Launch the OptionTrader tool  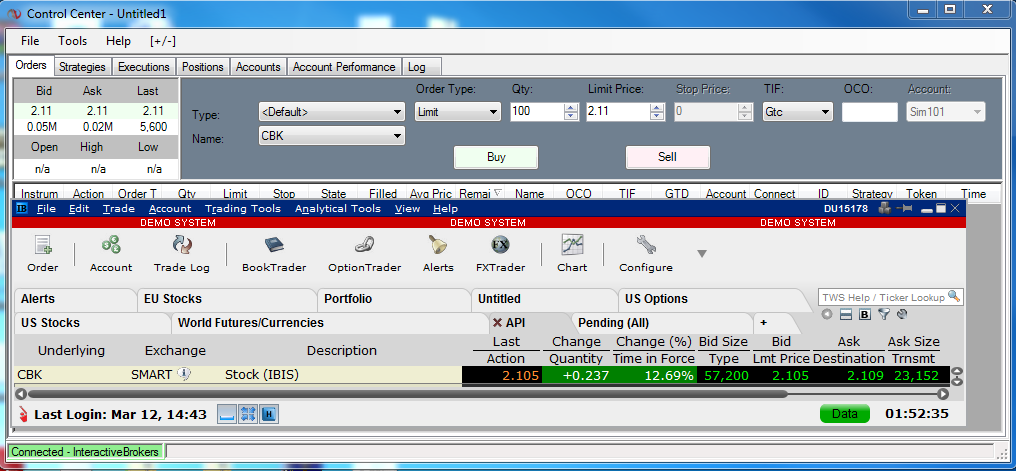(x=365, y=254)
